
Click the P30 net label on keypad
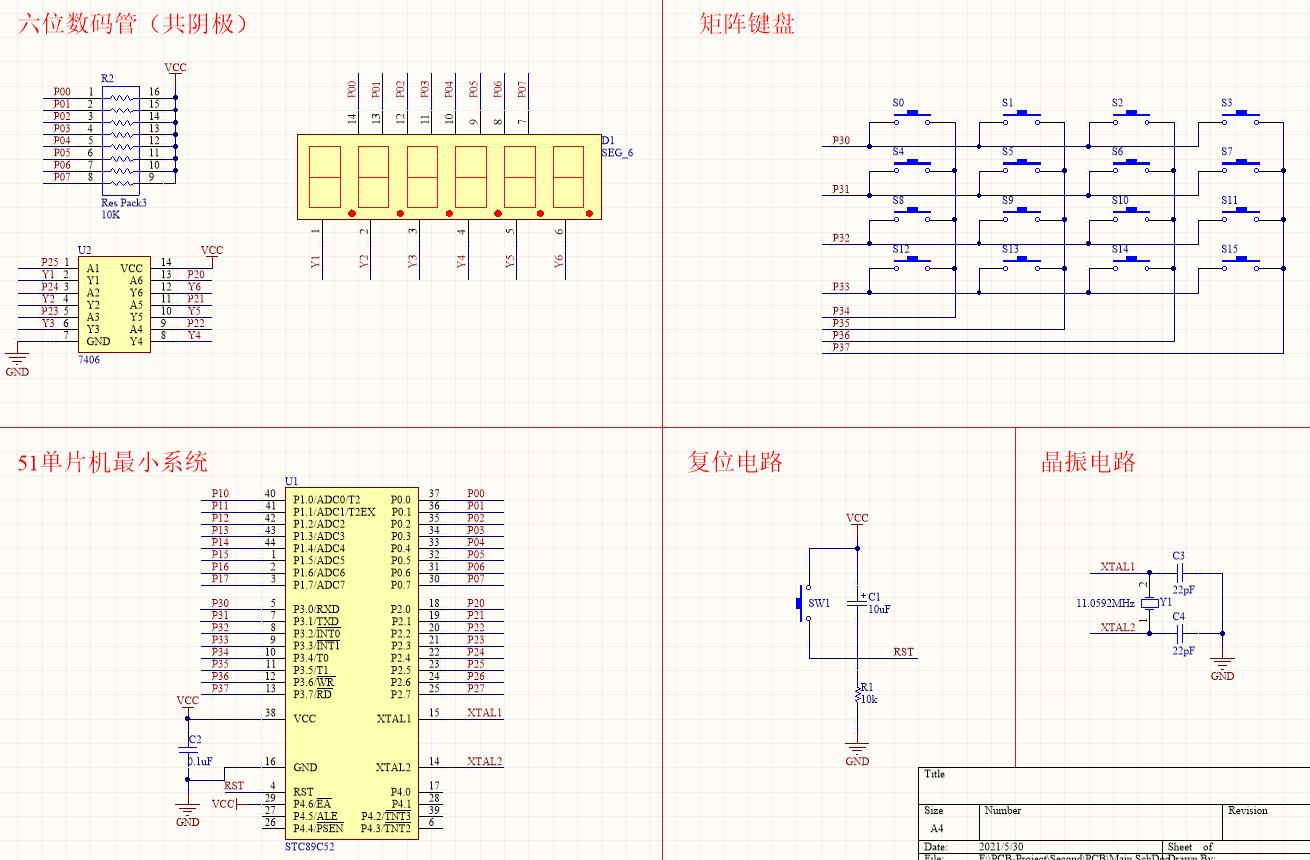[x=841, y=141]
